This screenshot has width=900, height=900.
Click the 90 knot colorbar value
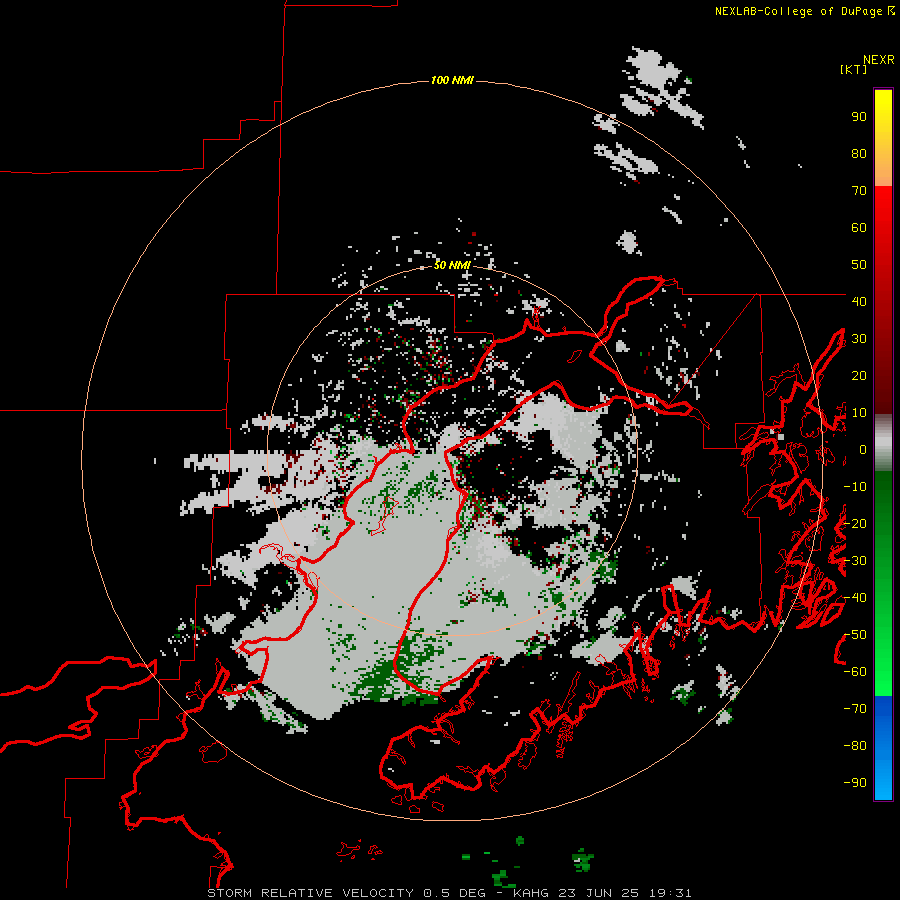[859, 117]
